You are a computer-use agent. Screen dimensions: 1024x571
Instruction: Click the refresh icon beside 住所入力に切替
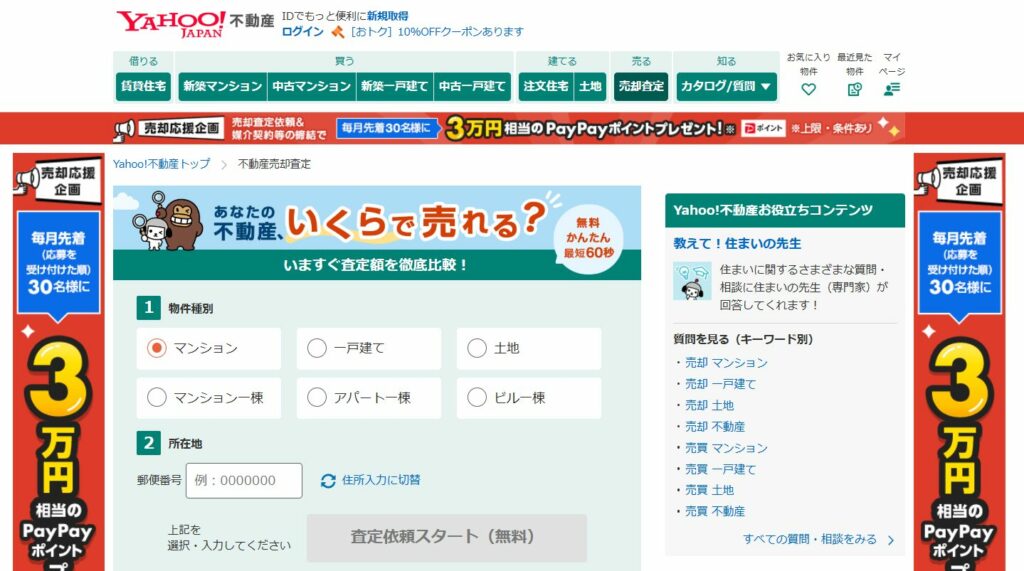pyautogui.click(x=328, y=481)
